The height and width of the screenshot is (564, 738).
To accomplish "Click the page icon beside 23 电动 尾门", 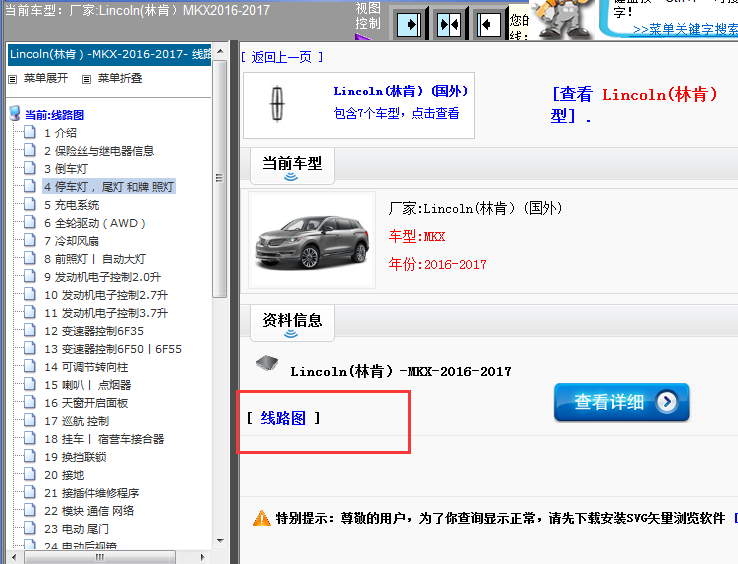I will [x=30, y=528].
